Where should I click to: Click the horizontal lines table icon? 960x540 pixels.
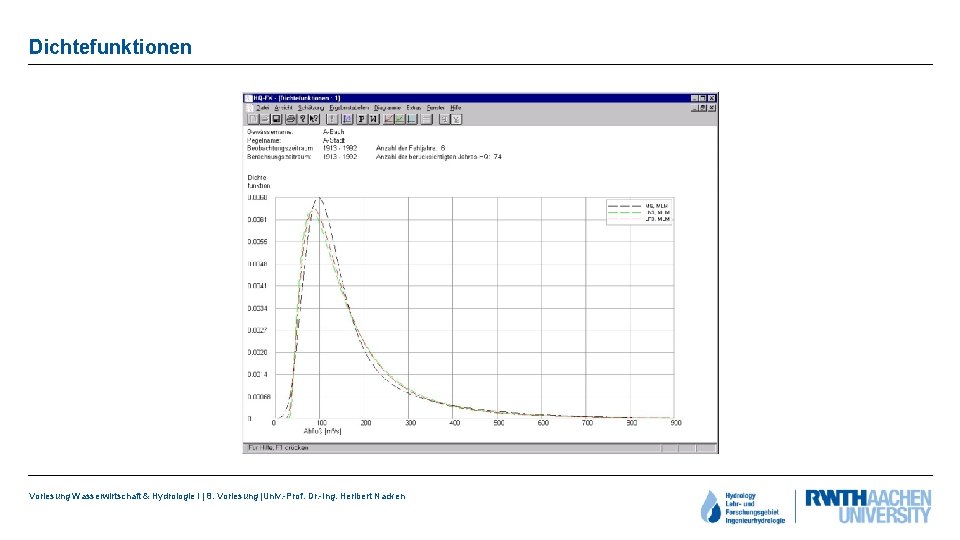point(427,119)
